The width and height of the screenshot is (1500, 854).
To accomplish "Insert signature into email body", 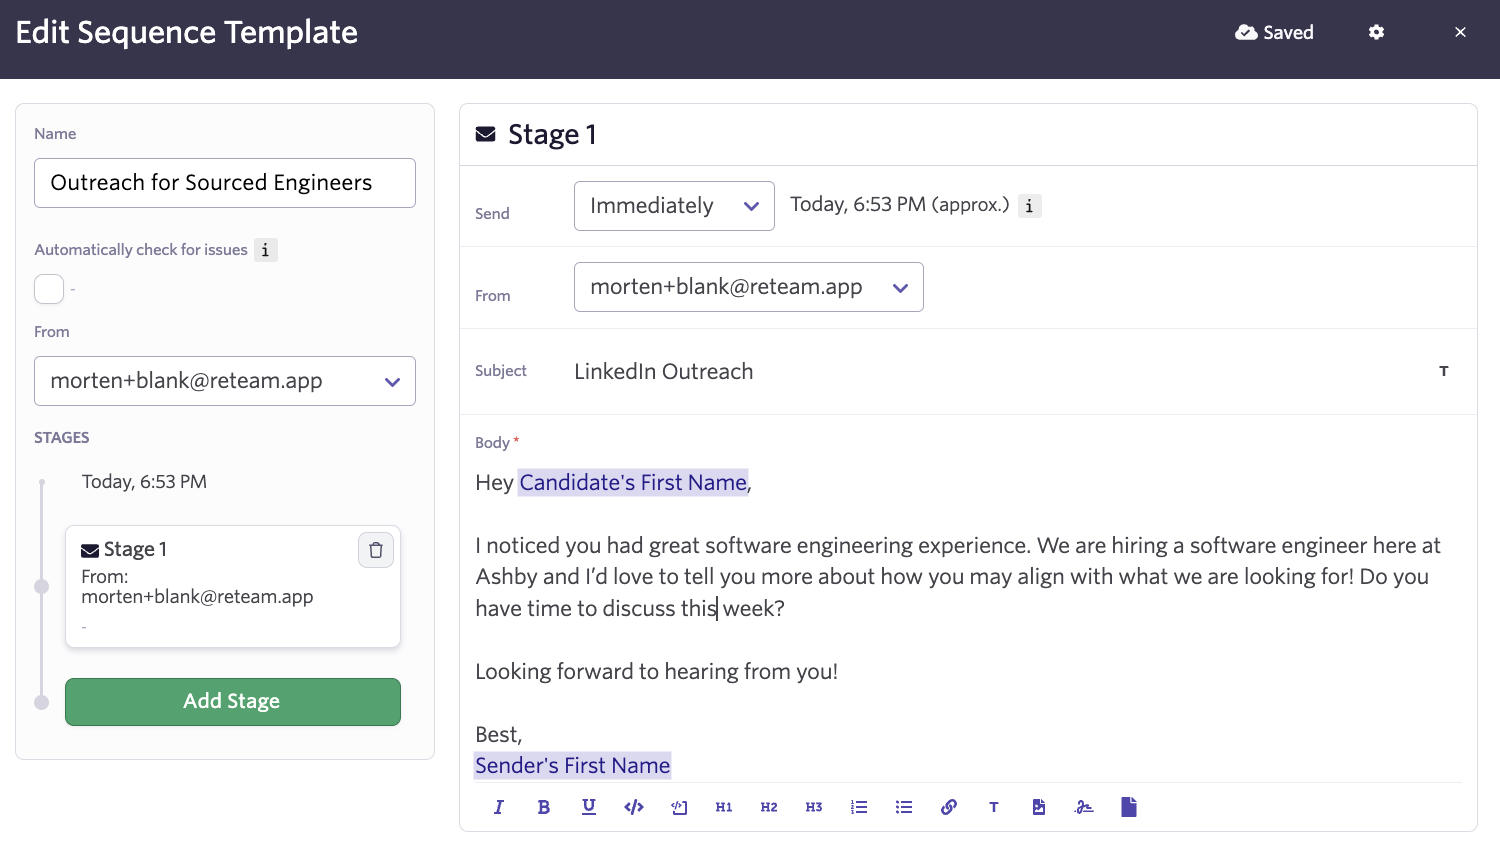I will coord(1084,807).
